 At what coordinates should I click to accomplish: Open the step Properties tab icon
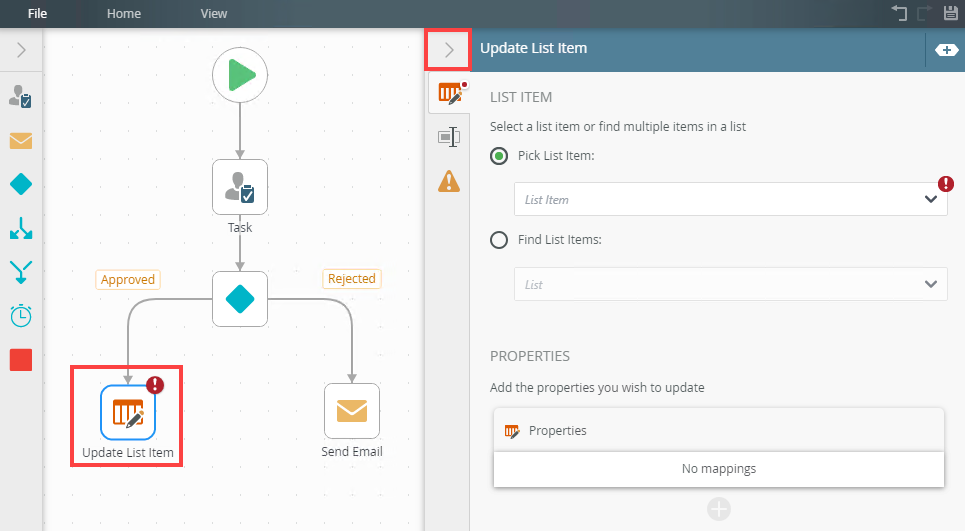pyautogui.click(x=449, y=137)
